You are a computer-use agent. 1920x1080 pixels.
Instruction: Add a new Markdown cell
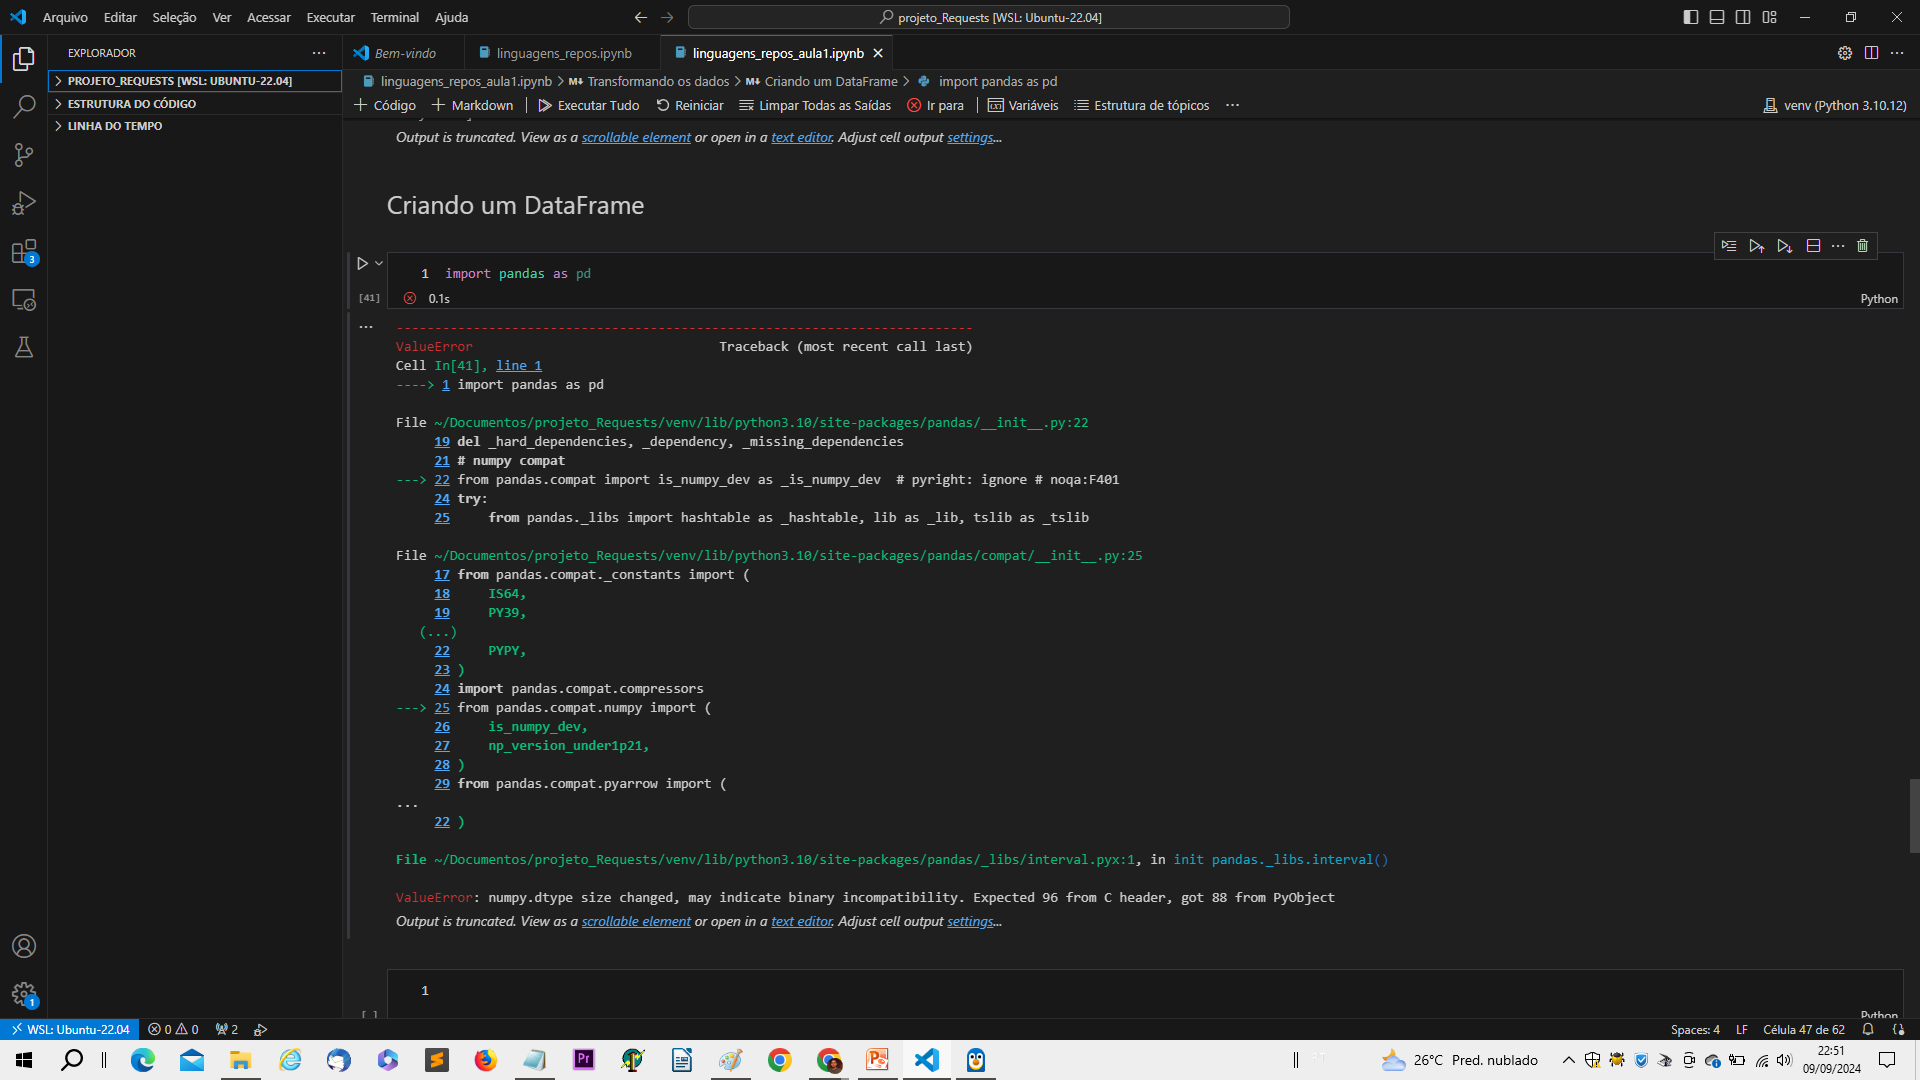[x=472, y=105]
